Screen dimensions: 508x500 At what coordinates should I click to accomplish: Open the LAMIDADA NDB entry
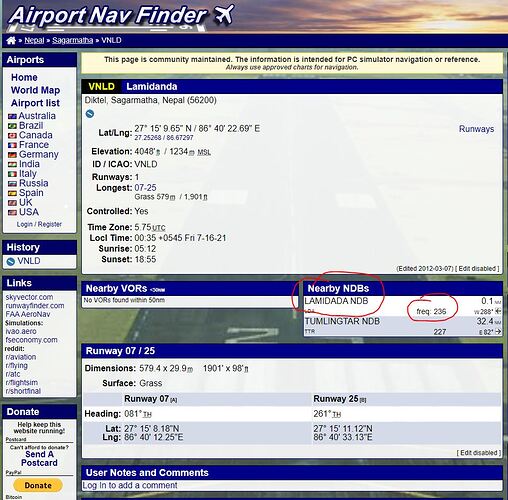[x=336, y=301]
